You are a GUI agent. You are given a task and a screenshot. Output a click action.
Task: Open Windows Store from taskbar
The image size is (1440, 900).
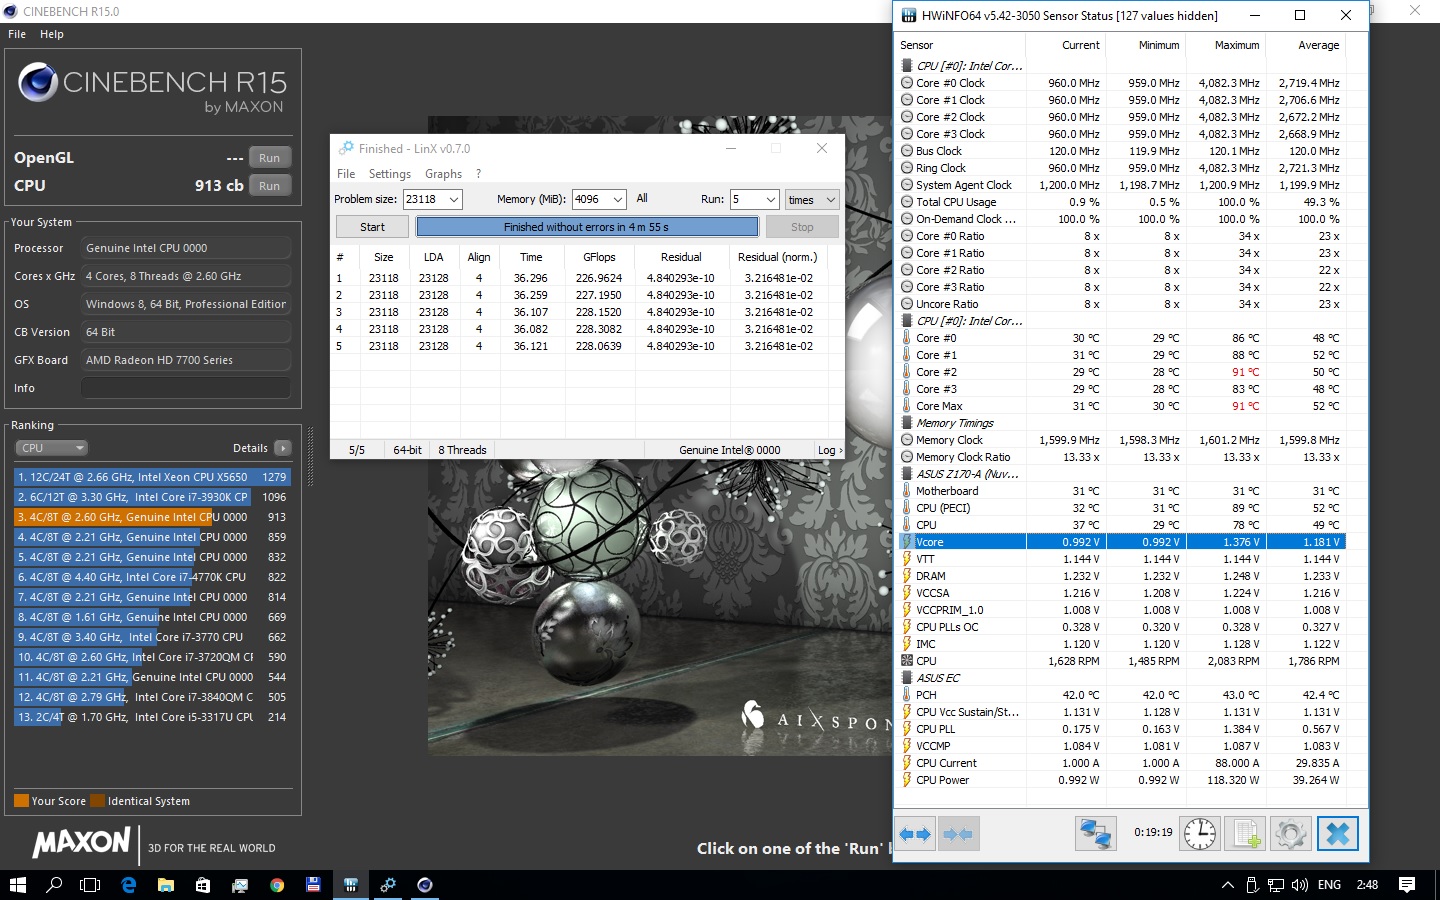[x=203, y=885]
